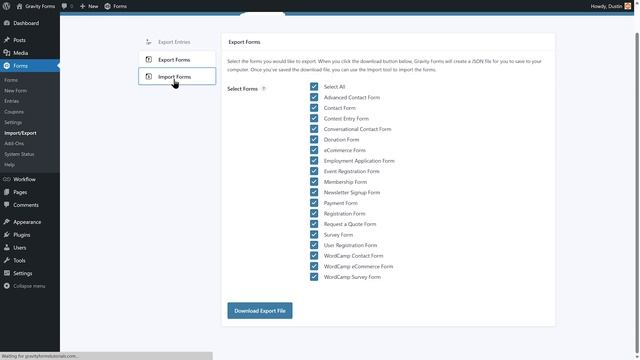Uncheck the Payment Form checkbox
The image size is (640, 360).
pyautogui.click(x=314, y=203)
